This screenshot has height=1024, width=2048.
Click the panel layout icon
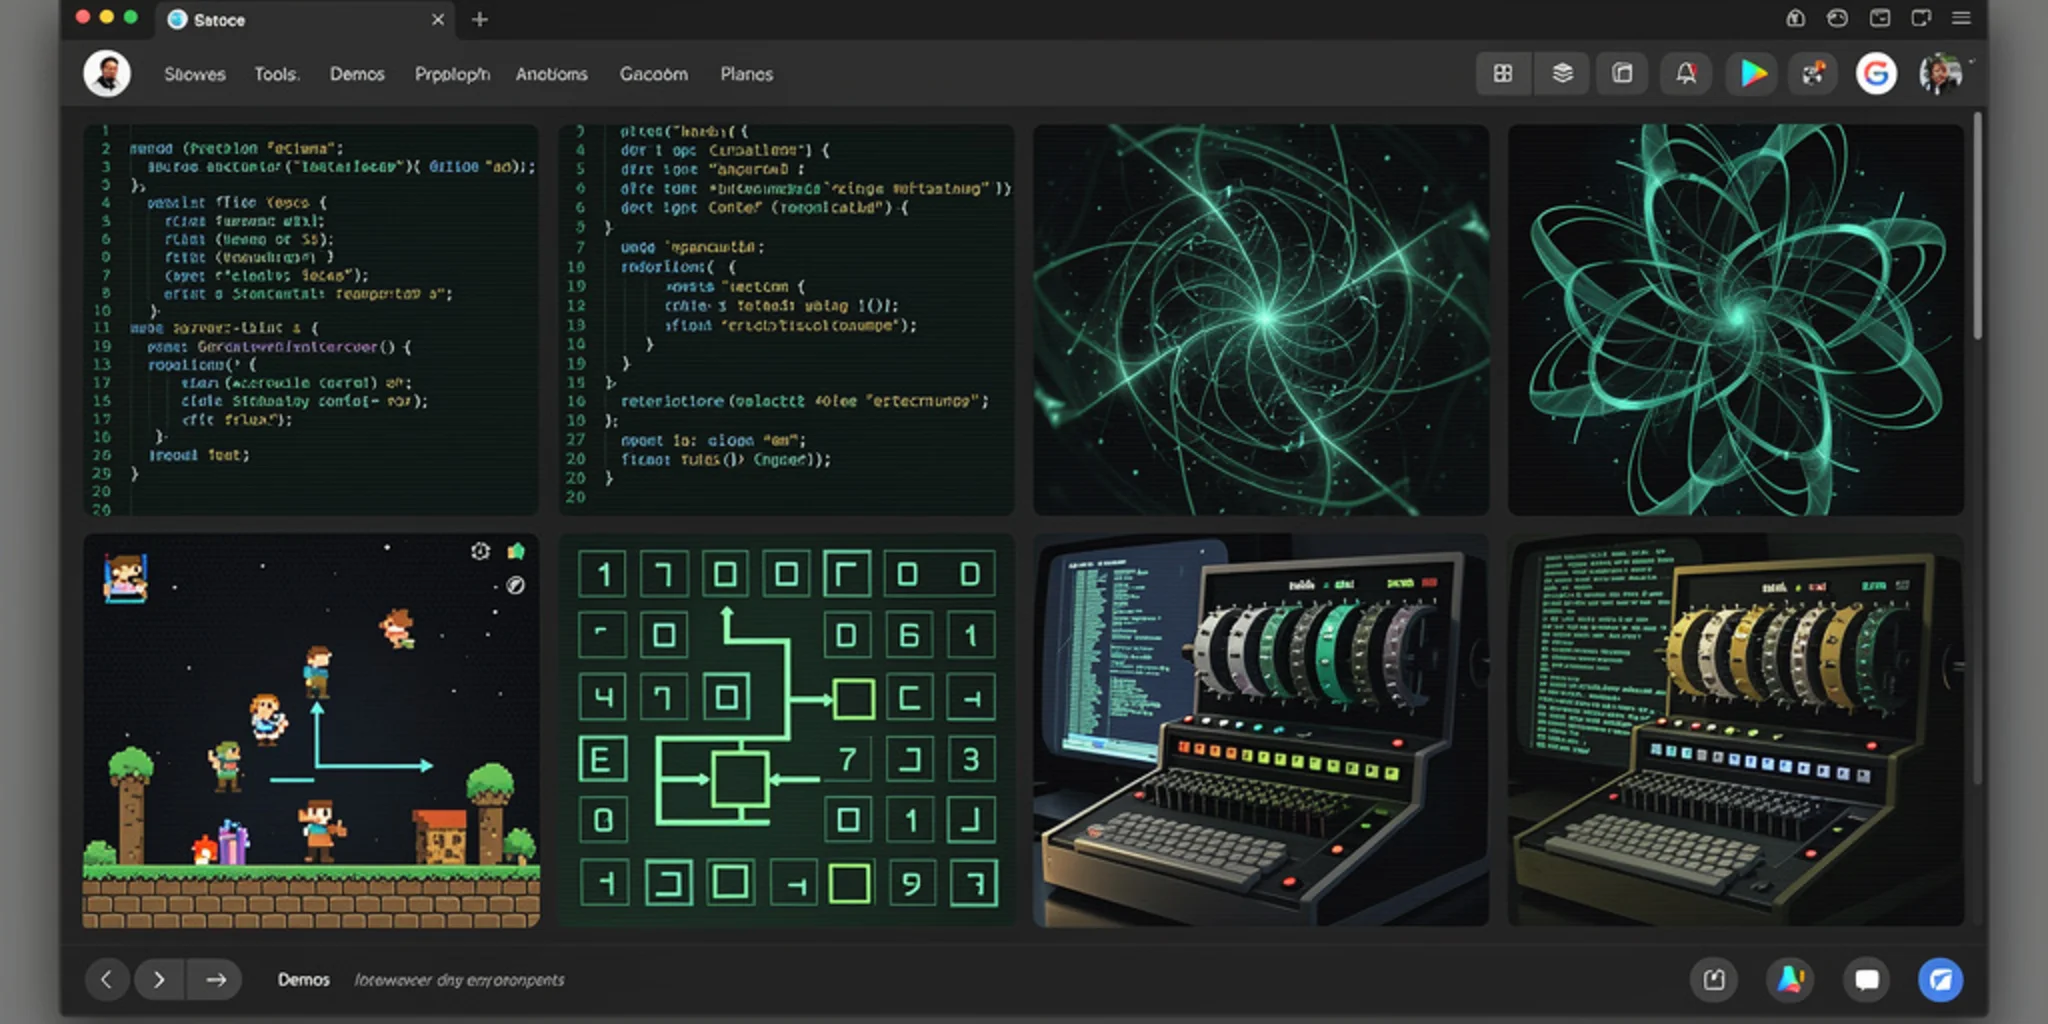[1622, 74]
